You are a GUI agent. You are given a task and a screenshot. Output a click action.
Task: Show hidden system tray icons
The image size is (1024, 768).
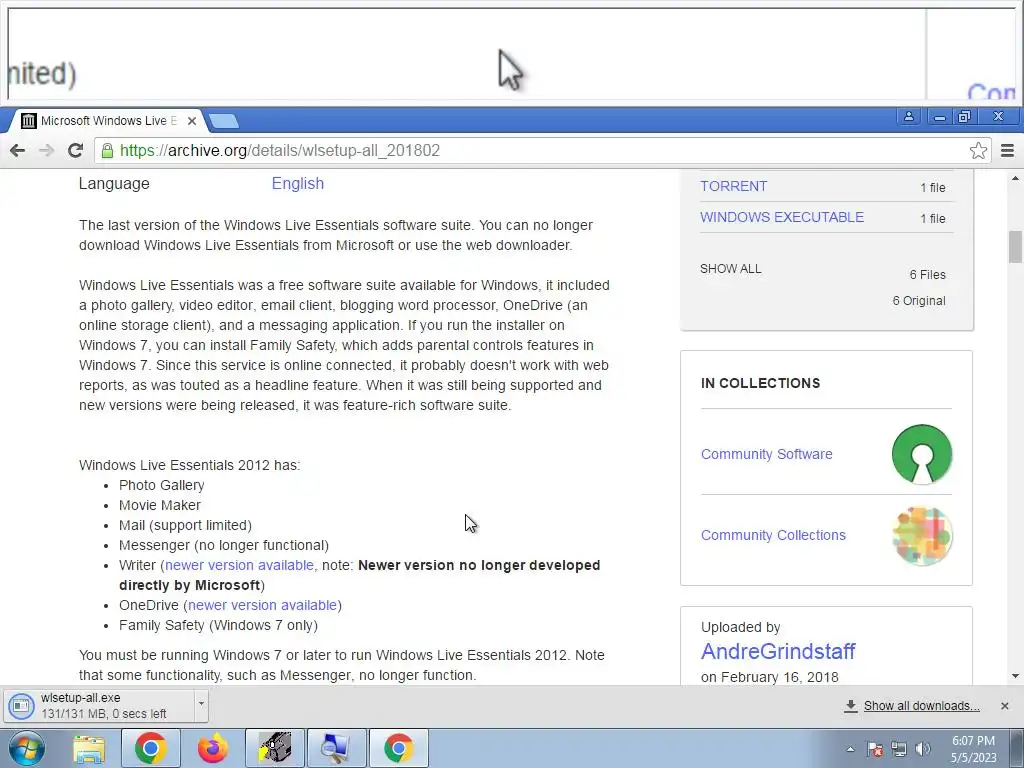[x=850, y=749]
